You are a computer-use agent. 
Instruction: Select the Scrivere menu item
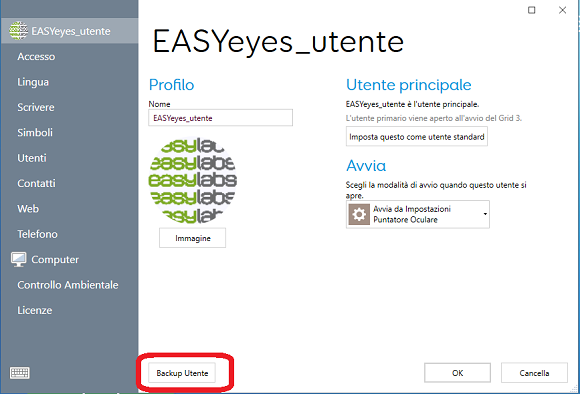36,107
